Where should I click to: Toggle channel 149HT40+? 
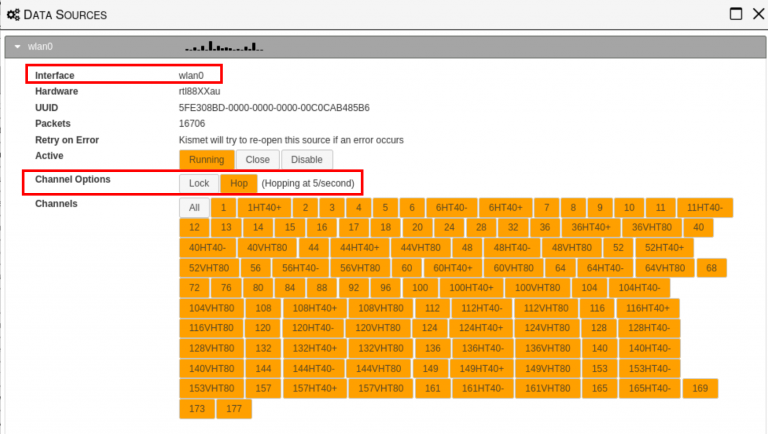click(481, 368)
